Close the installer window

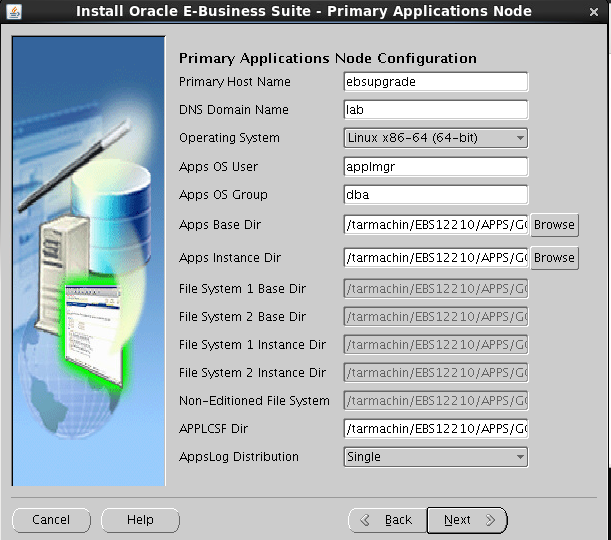pos(593,12)
